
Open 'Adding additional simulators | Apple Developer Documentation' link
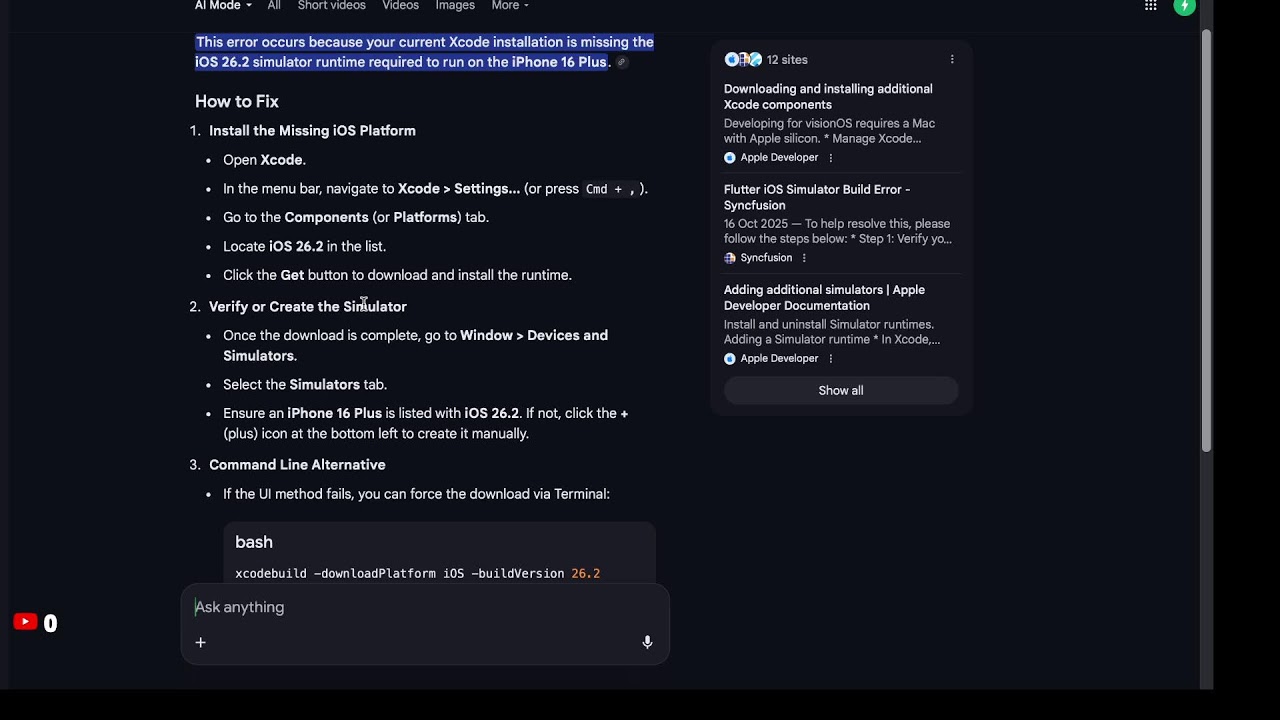[x=824, y=298]
